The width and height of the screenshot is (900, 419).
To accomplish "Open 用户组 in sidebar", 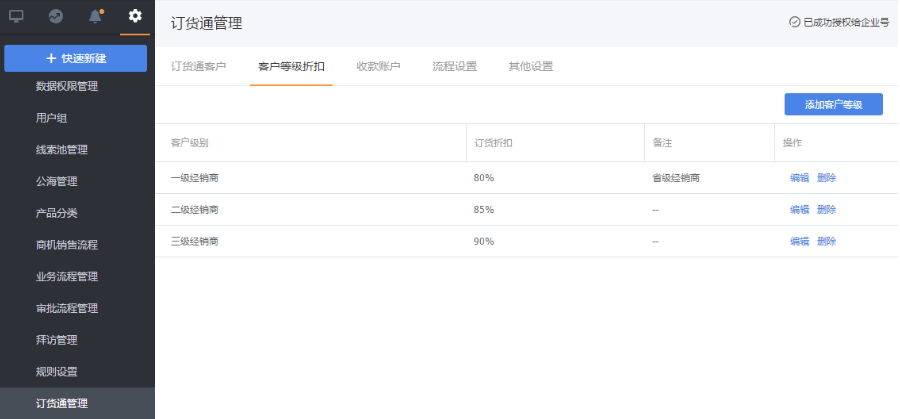I will coord(52,118).
